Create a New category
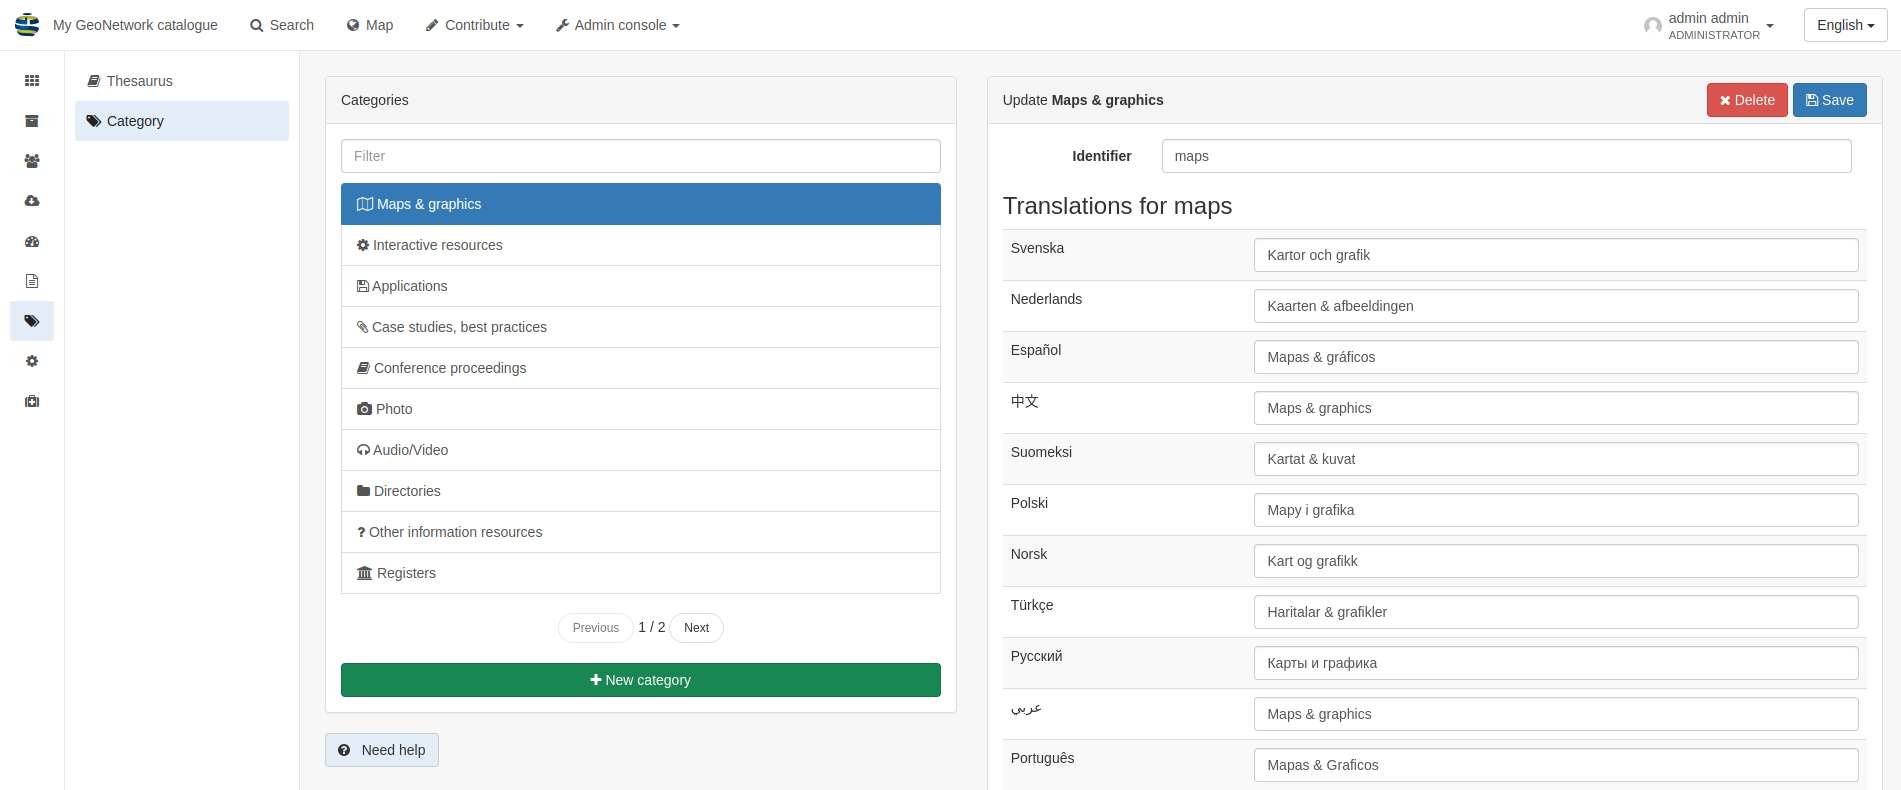 [641, 680]
